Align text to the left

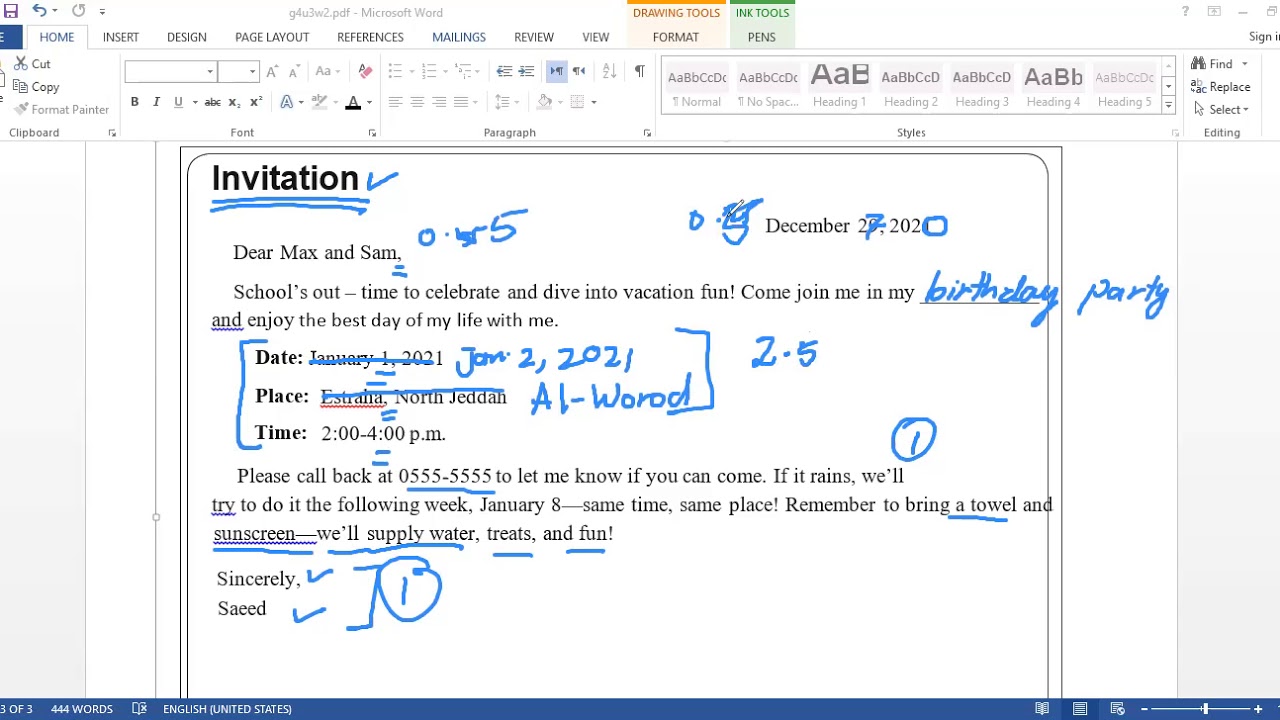395,102
